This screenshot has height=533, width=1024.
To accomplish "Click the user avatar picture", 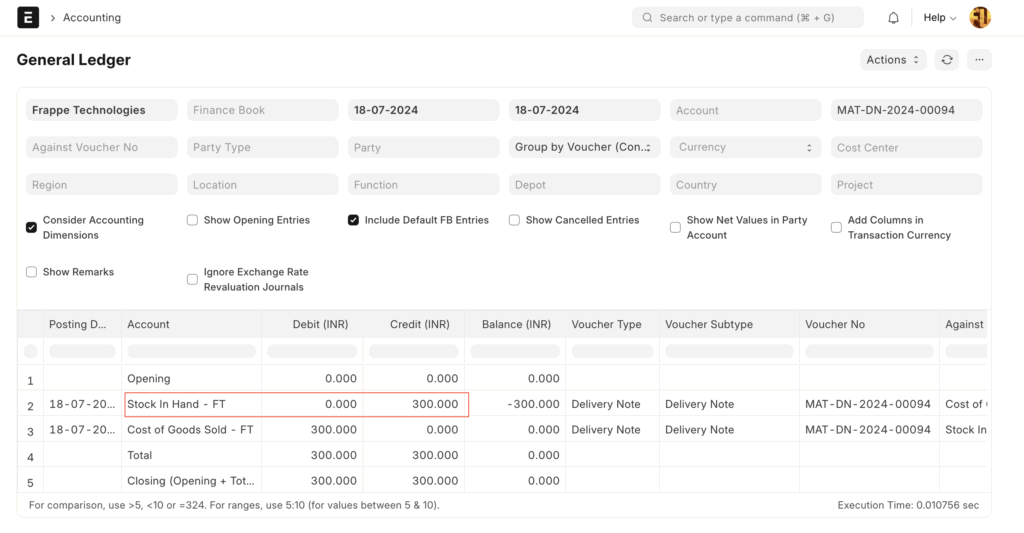I will point(980,17).
